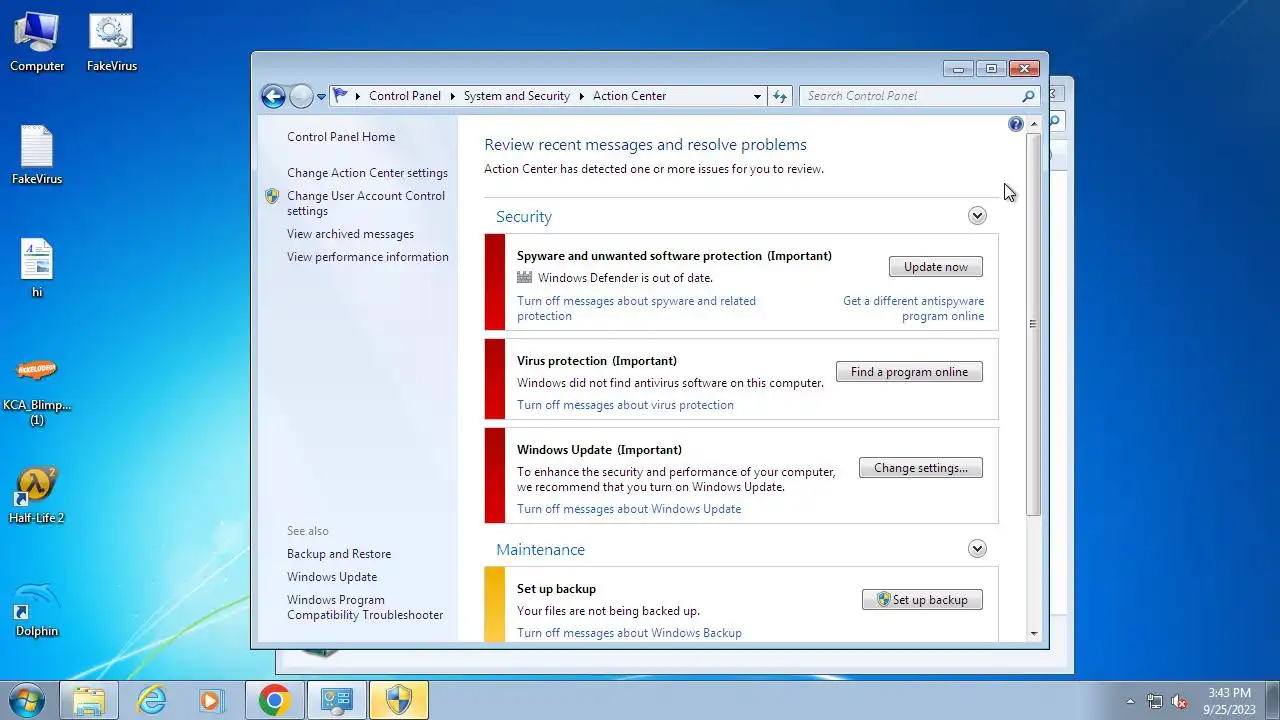The width and height of the screenshot is (1280, 720).
Task: Open recent pages dropdown arrow
Action: tap(321, 97)
